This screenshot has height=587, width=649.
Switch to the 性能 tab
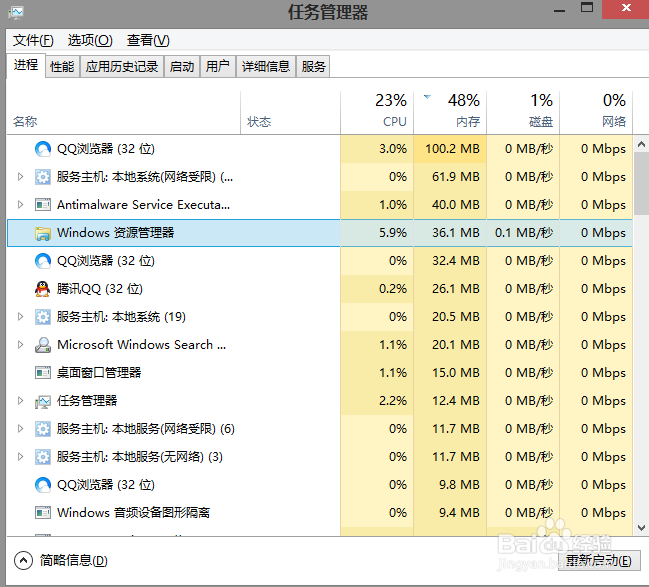pyautogui.click(x=62, y=67)
